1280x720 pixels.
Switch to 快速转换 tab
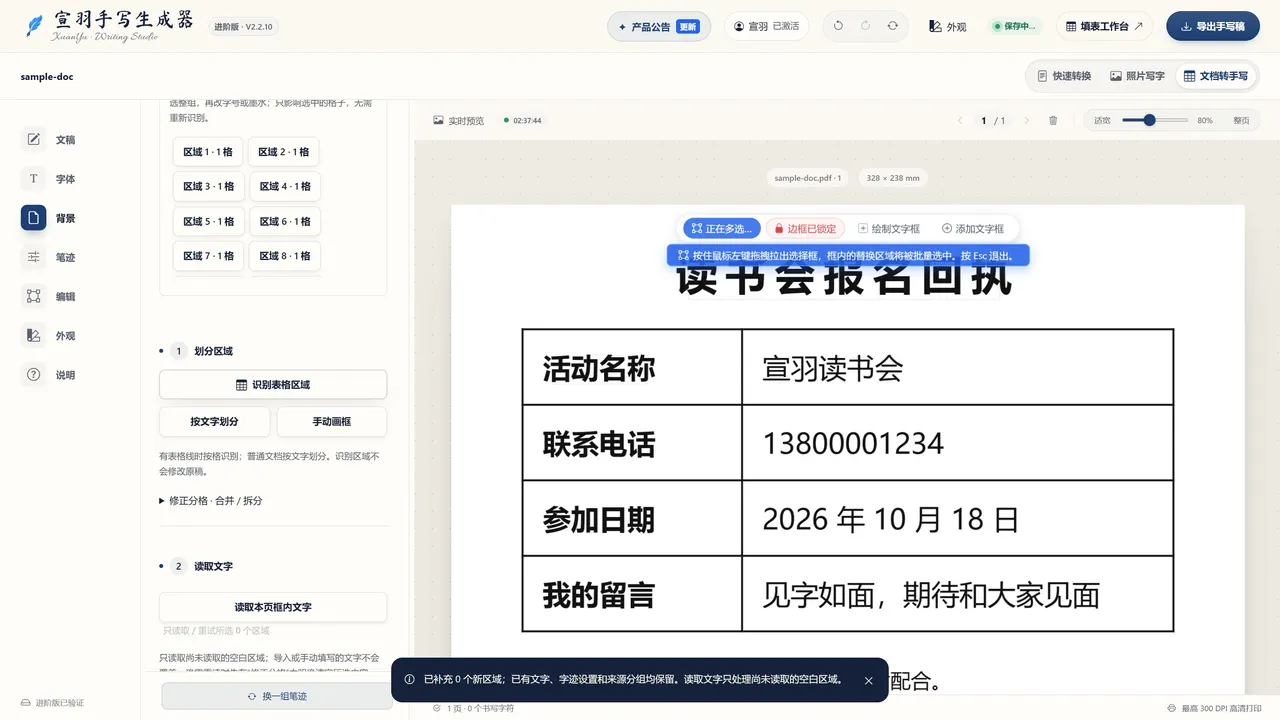click(1064, 76)
